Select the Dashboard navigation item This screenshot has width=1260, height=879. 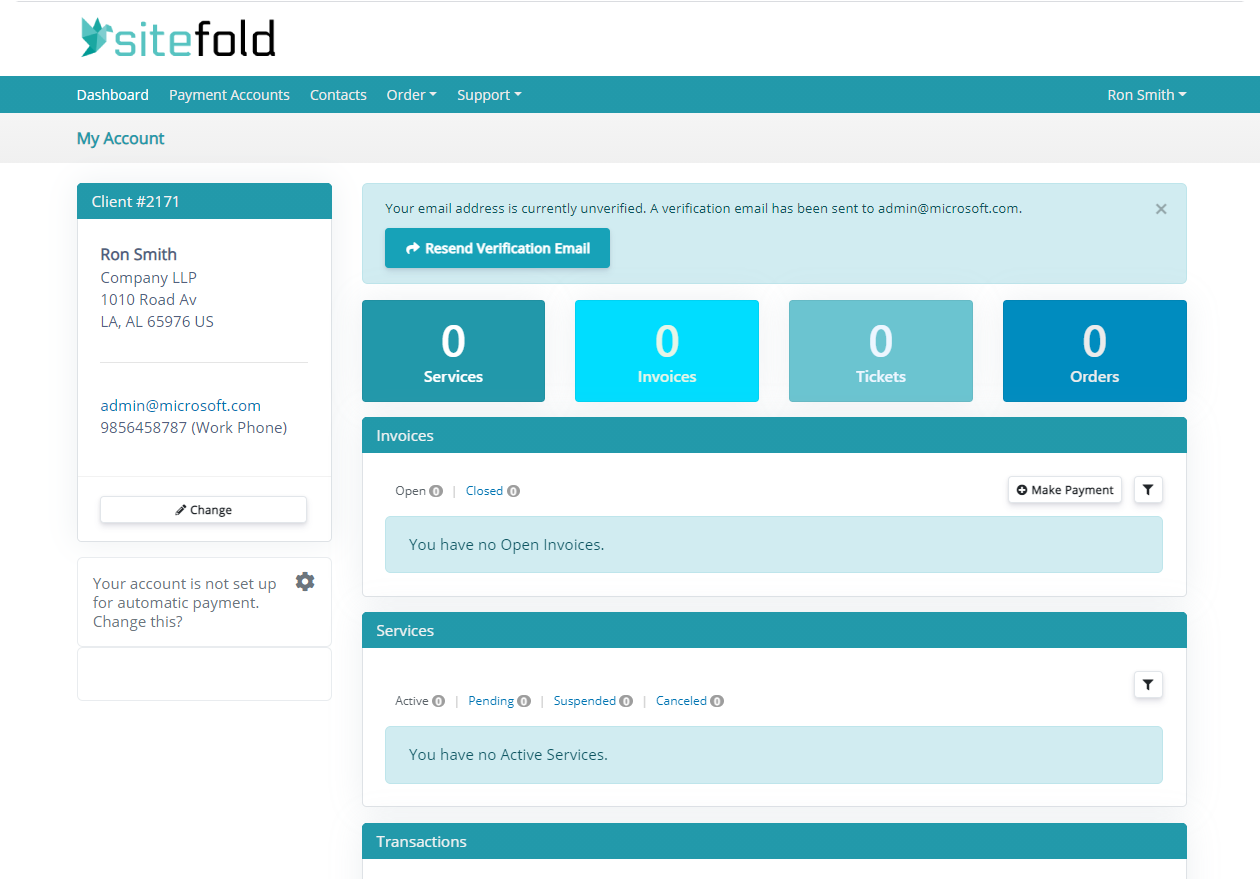[x=112, y=95]
